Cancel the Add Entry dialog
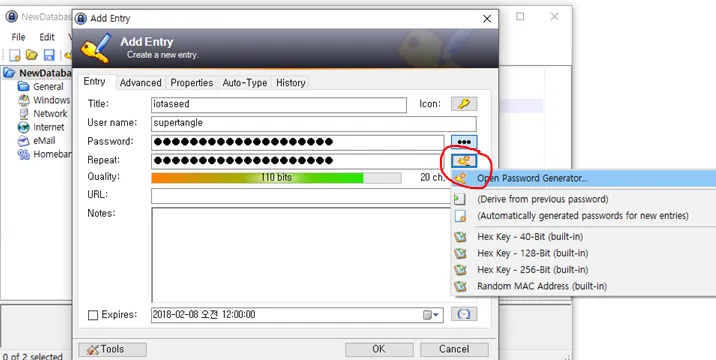Image resolution: width=716 pixels, height=360 pixels. point(454,349)
